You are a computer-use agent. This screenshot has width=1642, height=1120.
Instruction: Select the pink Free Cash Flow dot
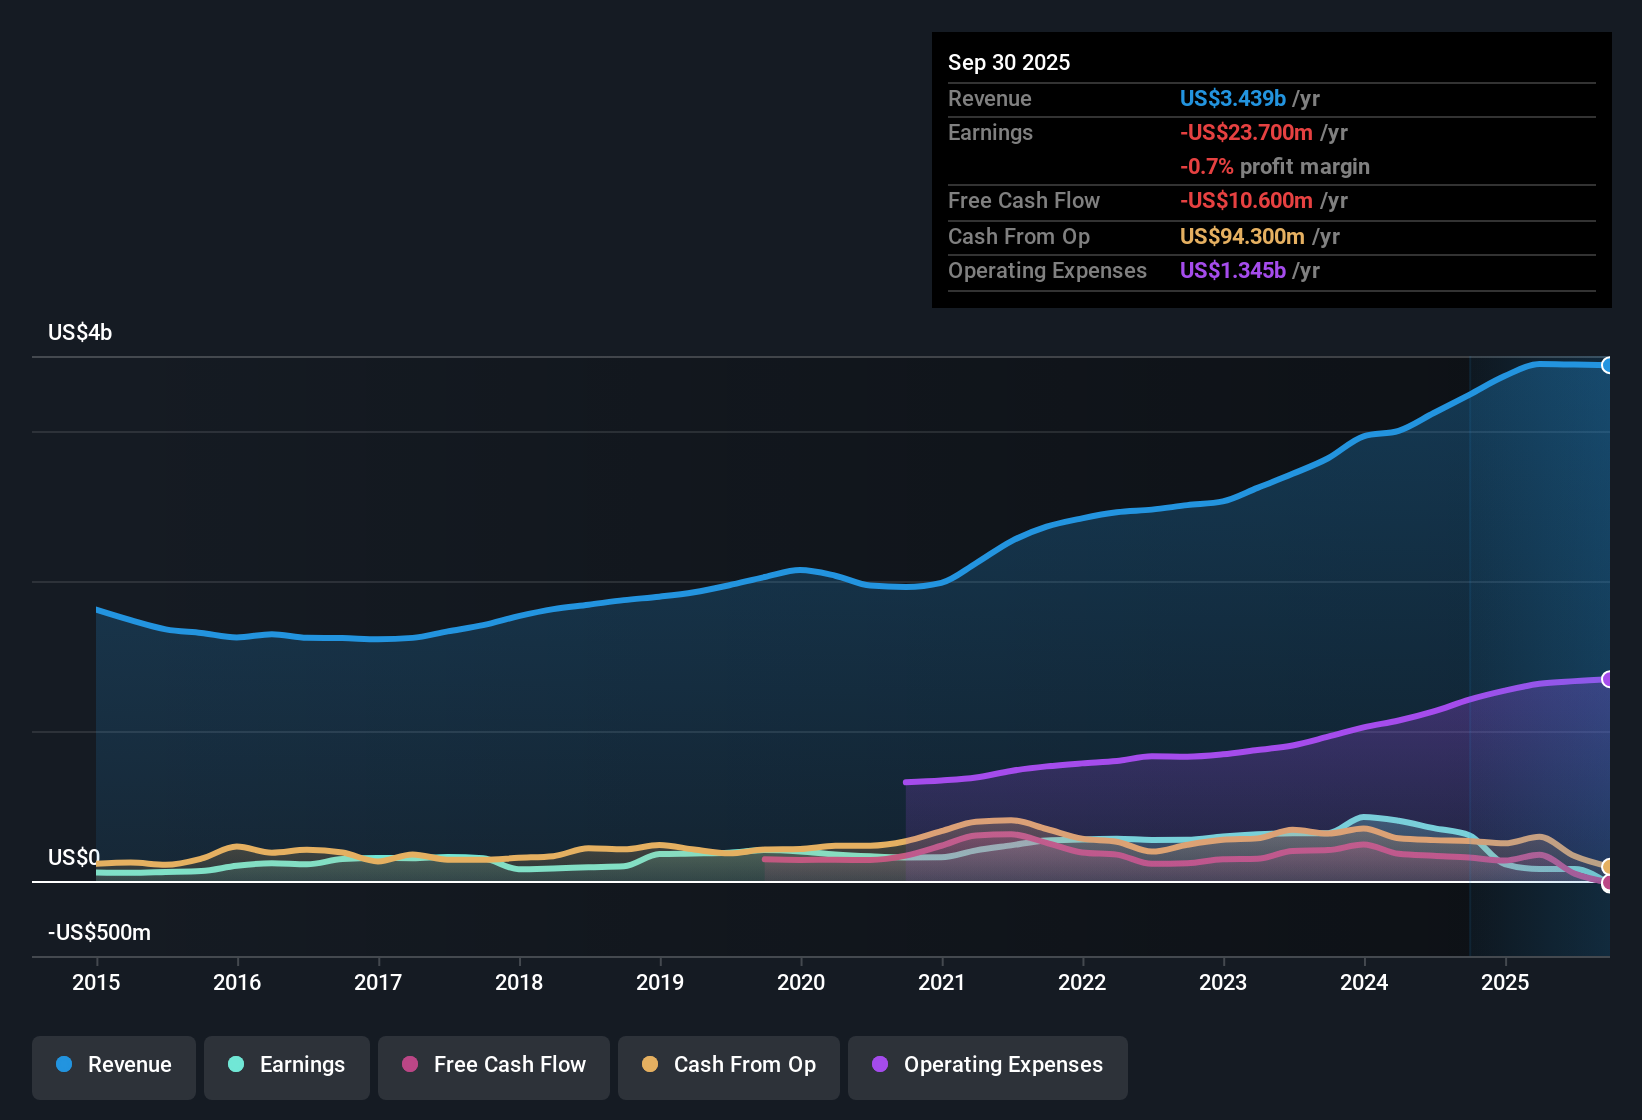[x=408, y=1065]
